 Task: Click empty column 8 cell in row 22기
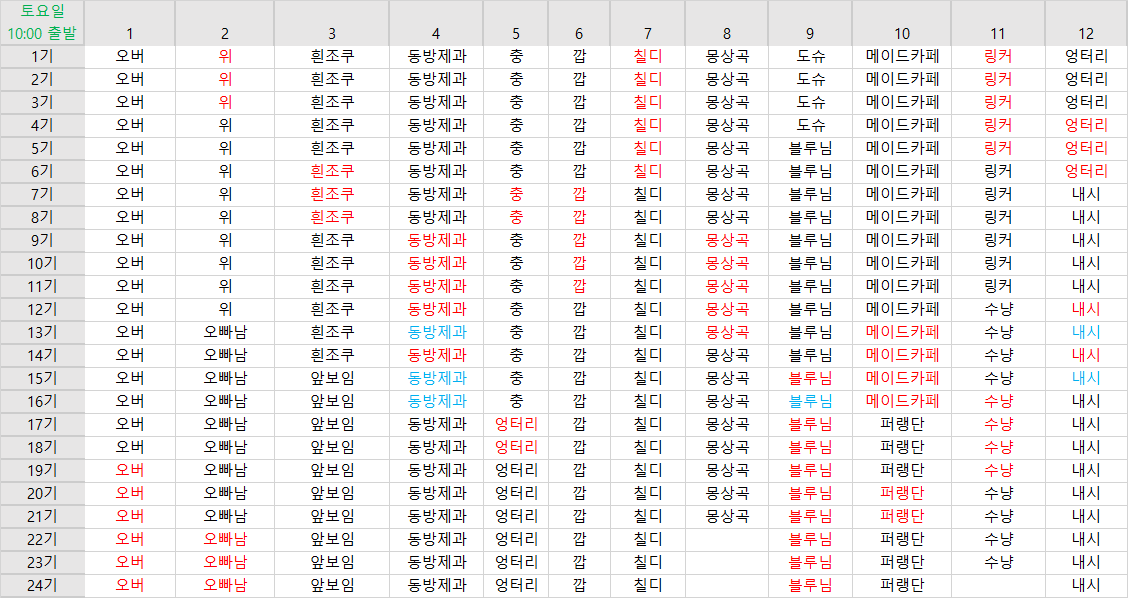[x=727, y=539]
